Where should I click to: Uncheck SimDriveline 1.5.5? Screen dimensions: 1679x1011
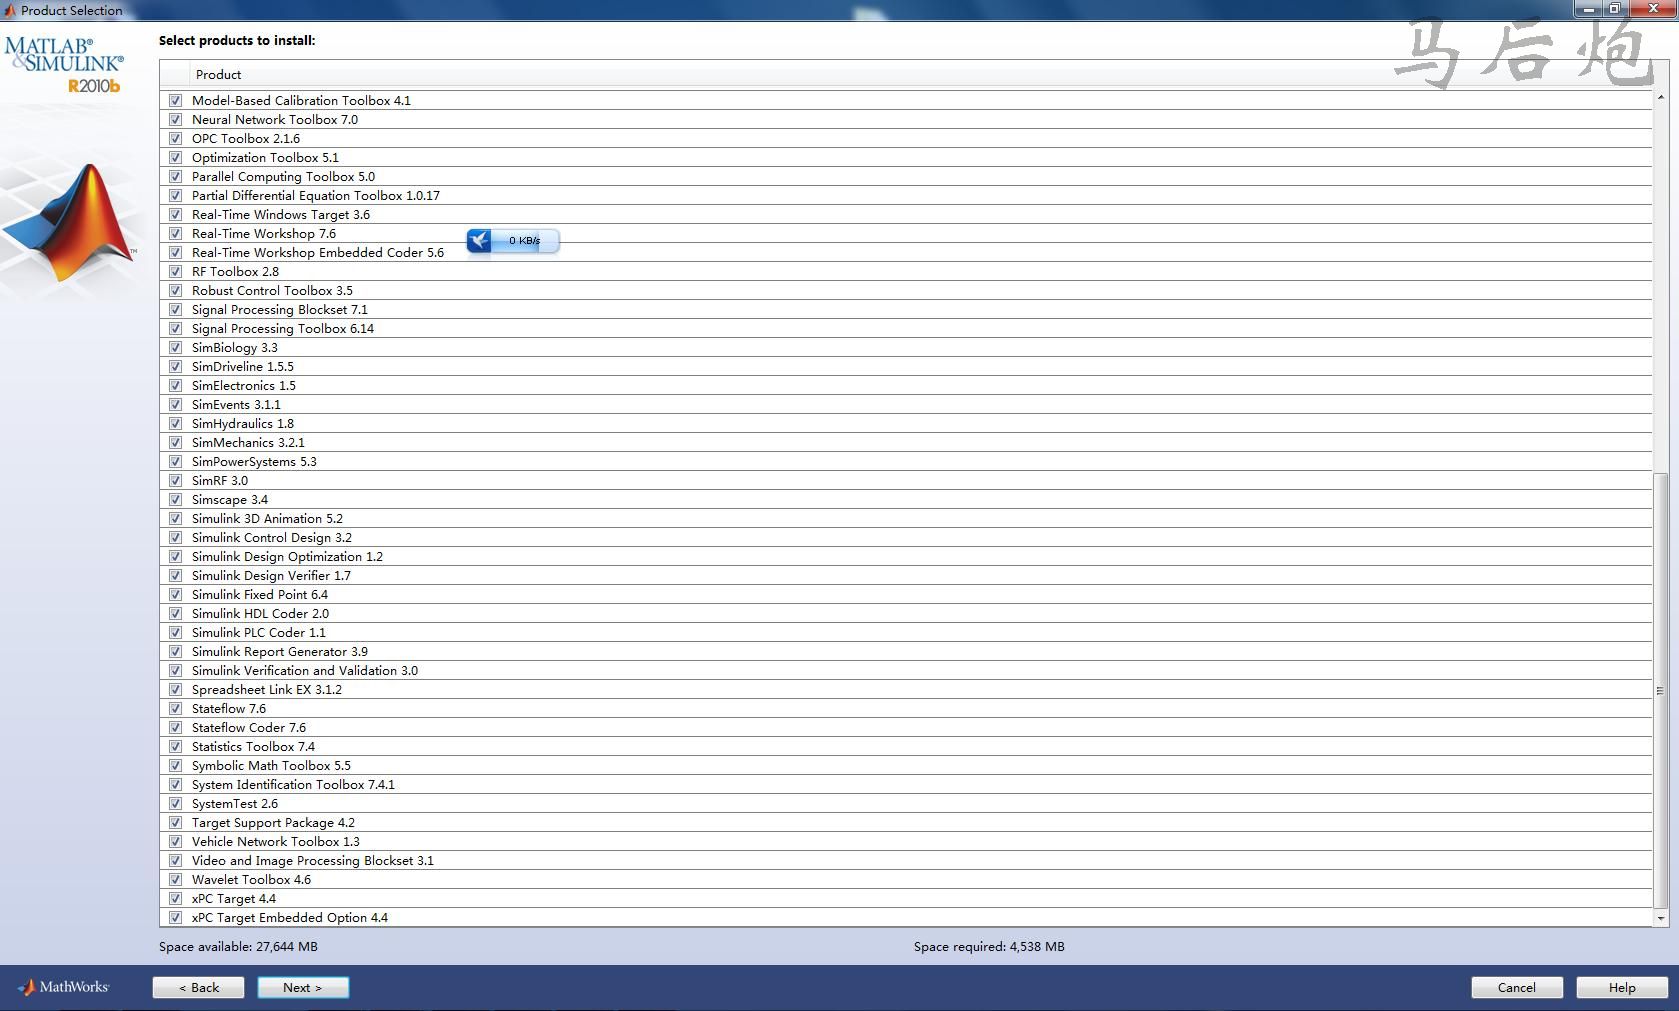pyautogui.click(x=175, y=366)
